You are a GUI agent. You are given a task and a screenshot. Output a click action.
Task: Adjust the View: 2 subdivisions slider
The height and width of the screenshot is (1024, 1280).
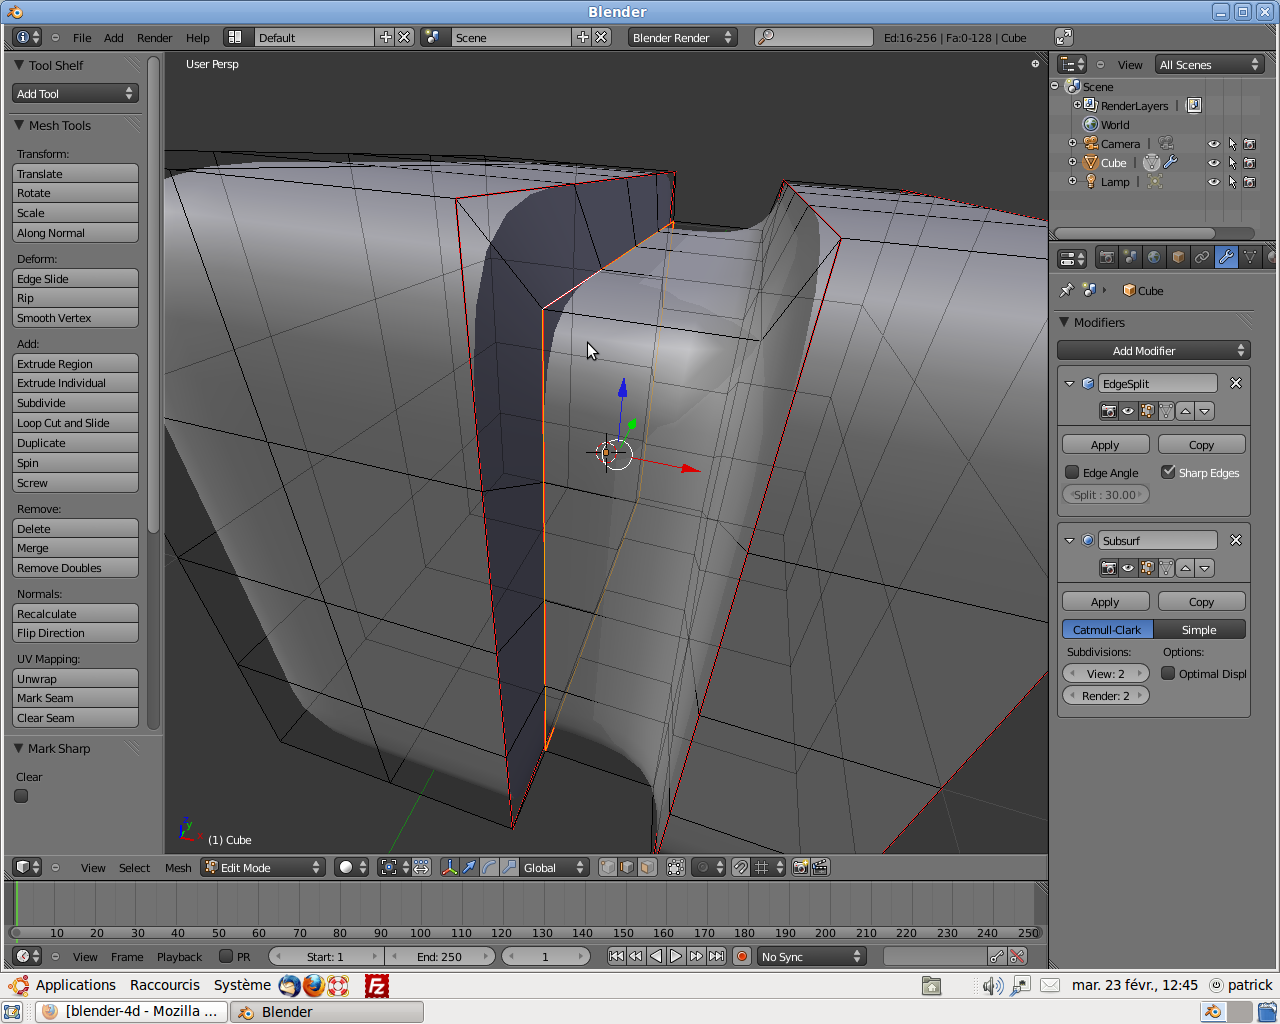click(x=1105, y=673)
